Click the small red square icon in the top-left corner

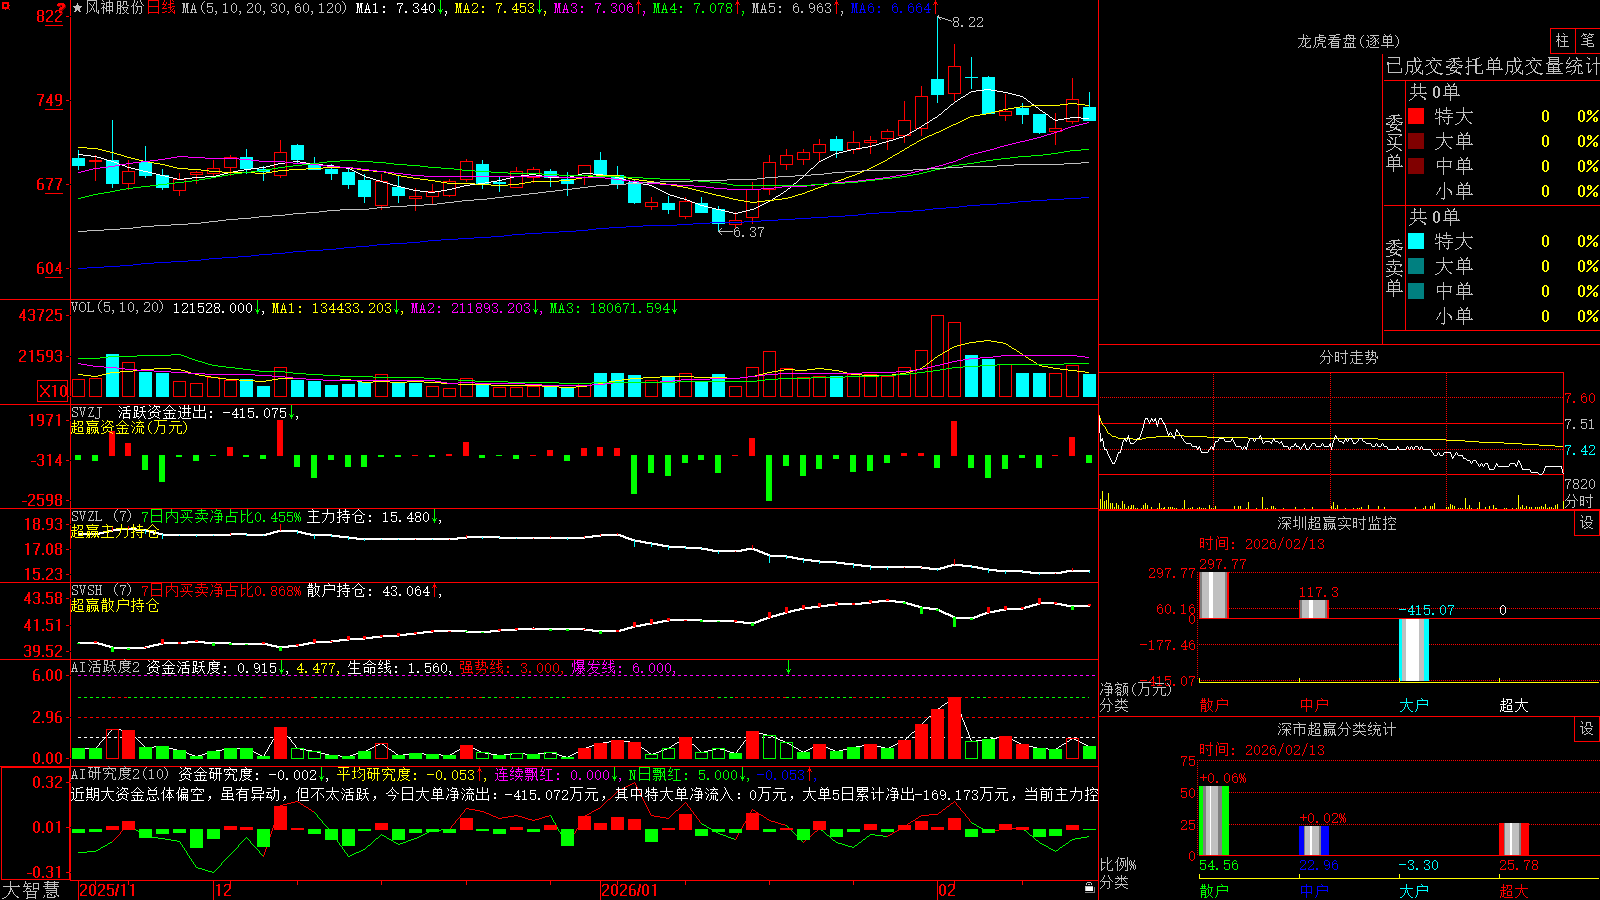coord(4,4)
